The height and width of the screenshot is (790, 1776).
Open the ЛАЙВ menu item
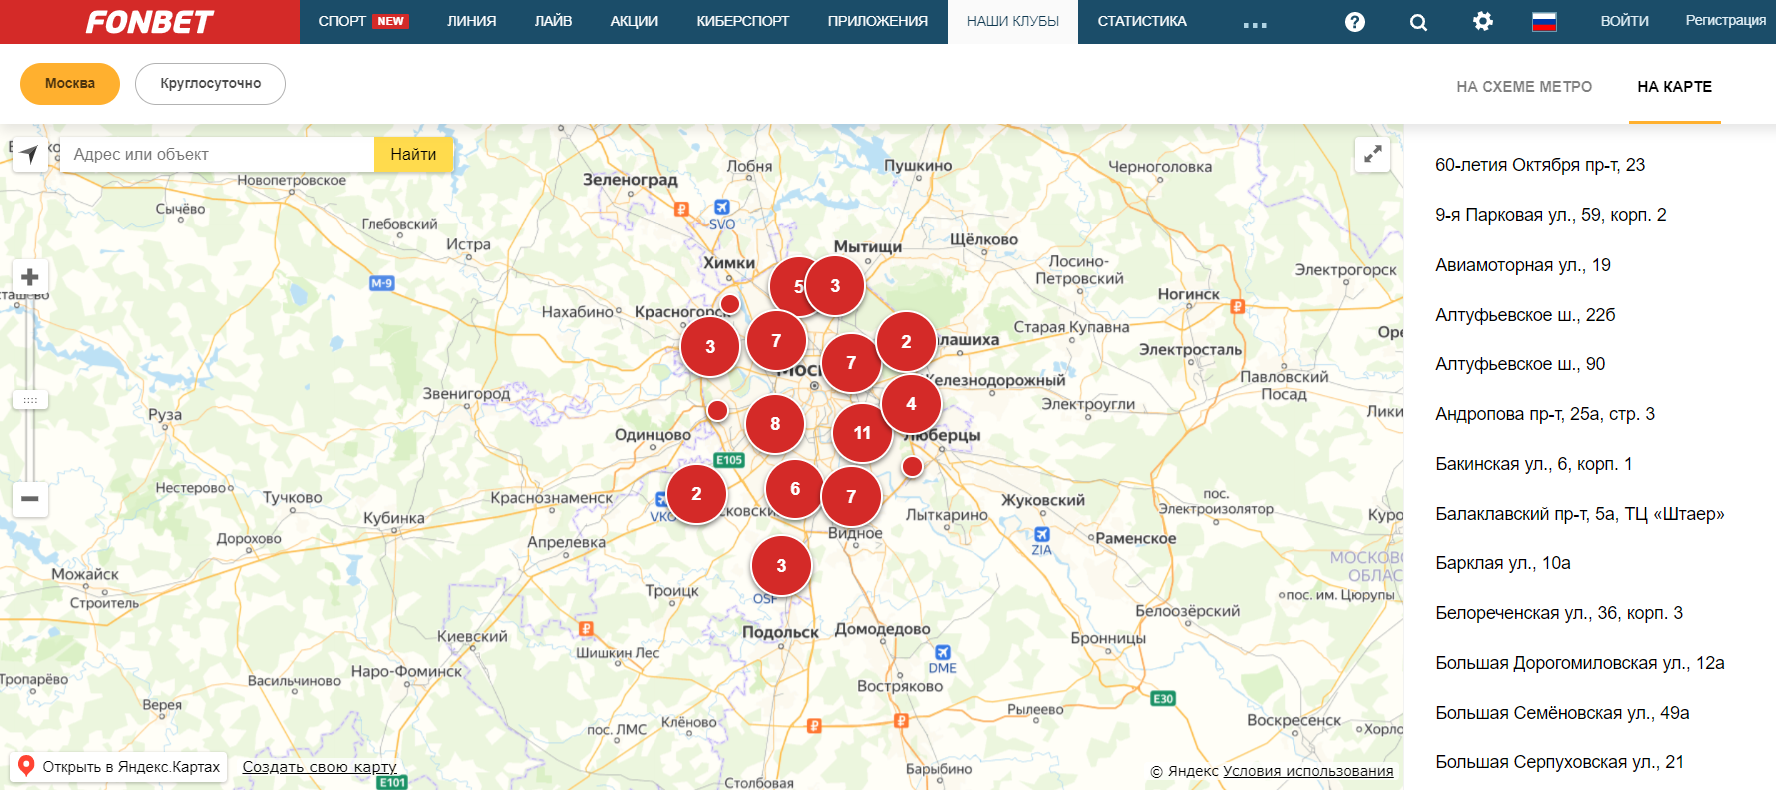coord(553,21)
